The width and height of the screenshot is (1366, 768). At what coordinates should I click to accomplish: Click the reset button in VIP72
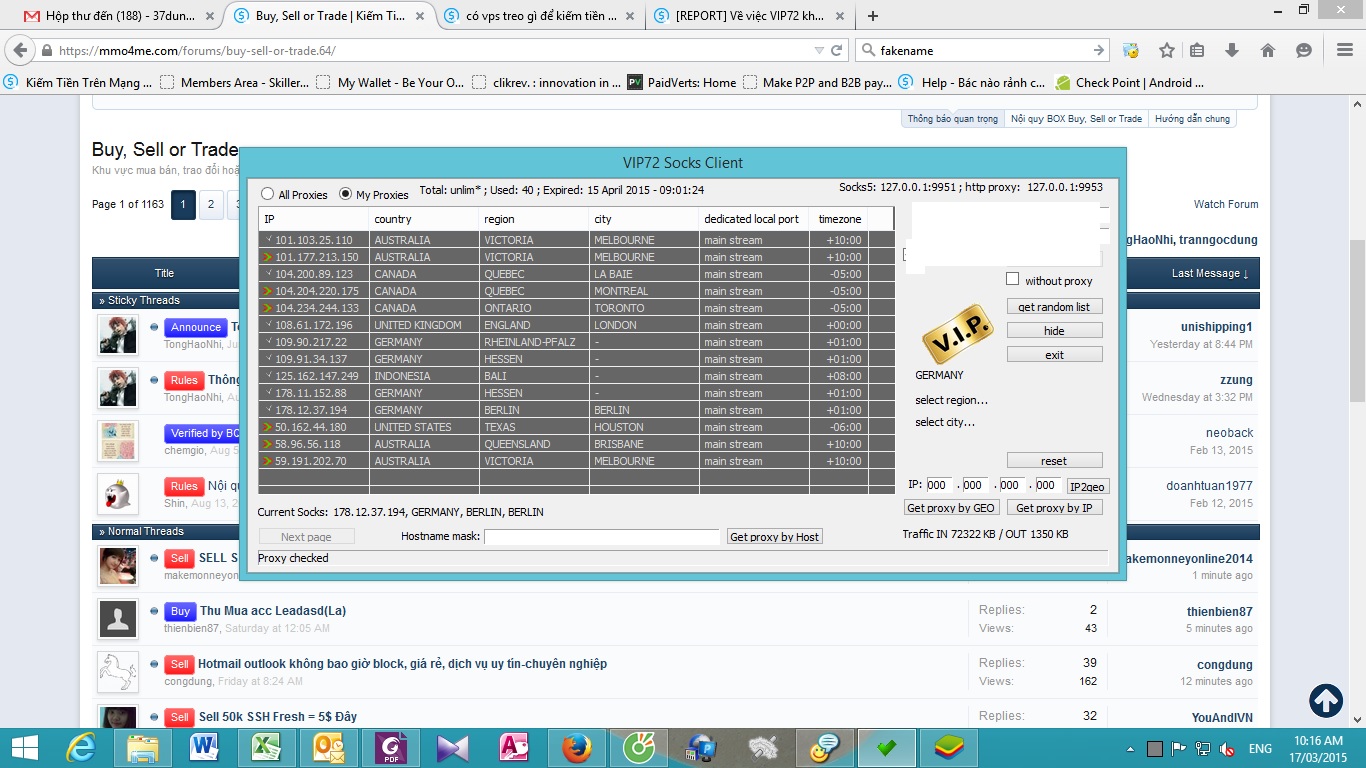pos(1054,461)
